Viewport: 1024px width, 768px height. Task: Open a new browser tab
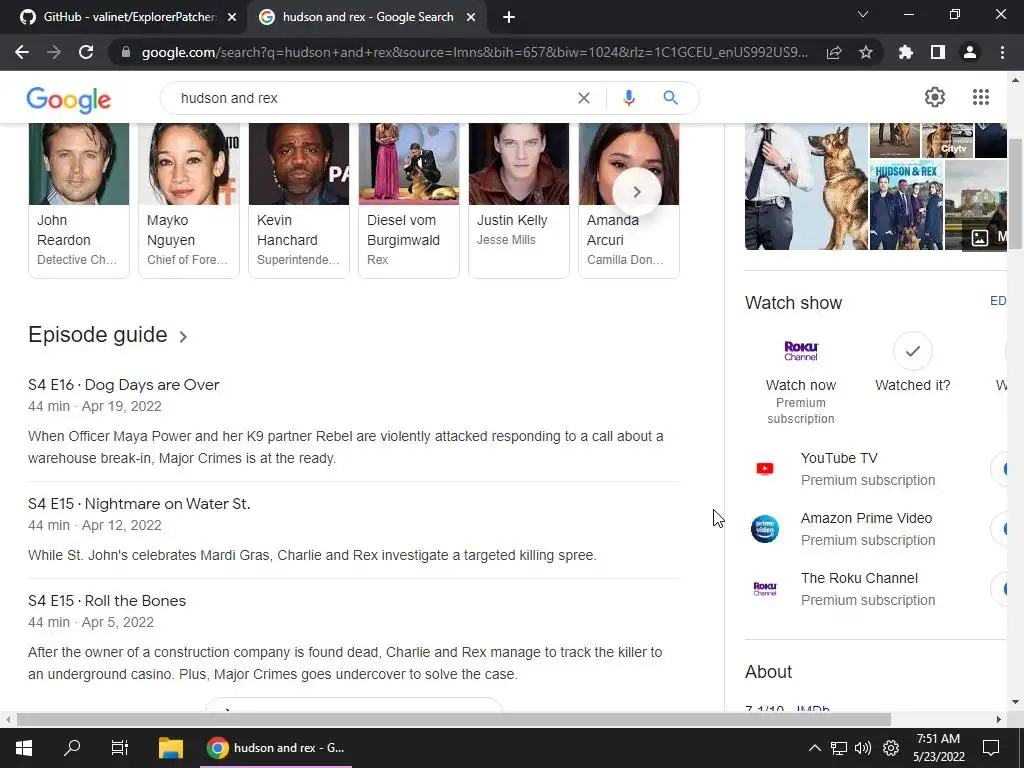click(x=509, y=17)
